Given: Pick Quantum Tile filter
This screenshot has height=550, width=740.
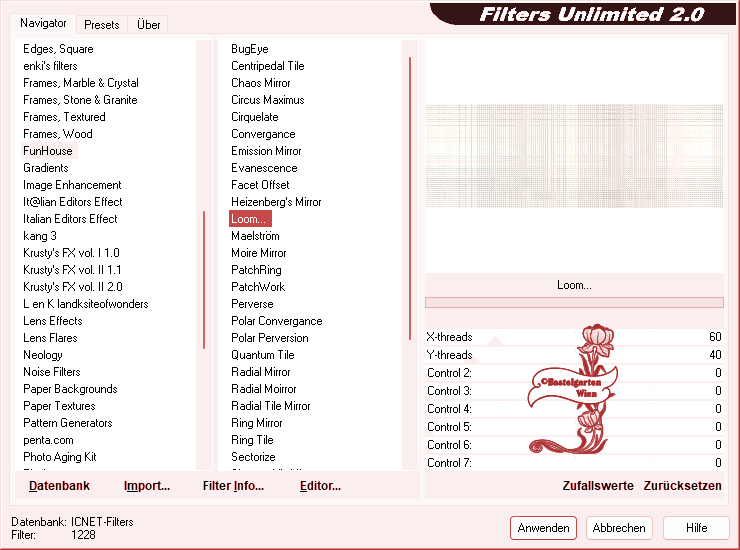Looking at the screenshot, I should (x=263, y=355).
